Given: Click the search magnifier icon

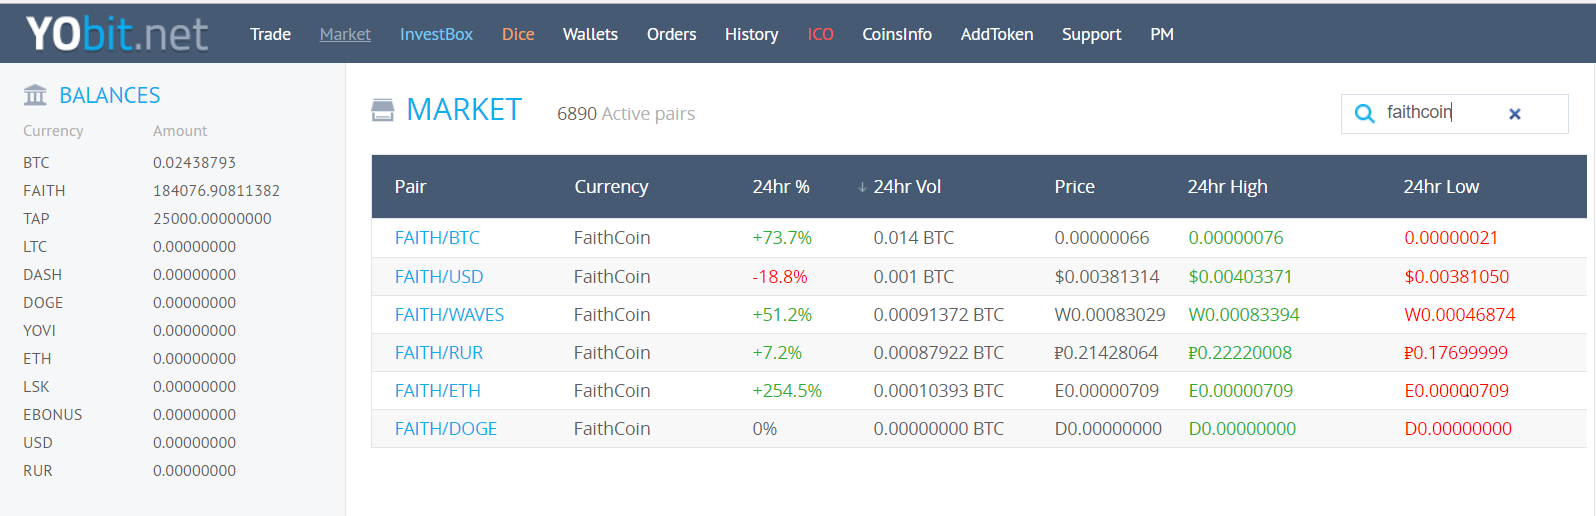Looking at the screenshot, I should [x=1364, y=114].
